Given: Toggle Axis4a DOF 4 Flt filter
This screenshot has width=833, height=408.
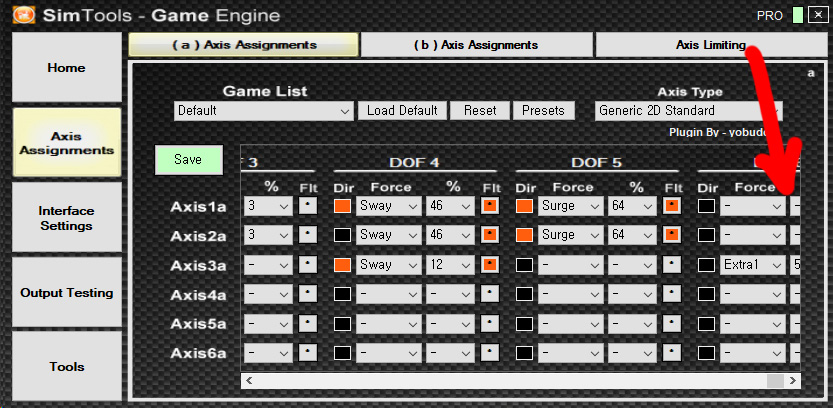Looking at the screenshot, I should pos(490,293).
